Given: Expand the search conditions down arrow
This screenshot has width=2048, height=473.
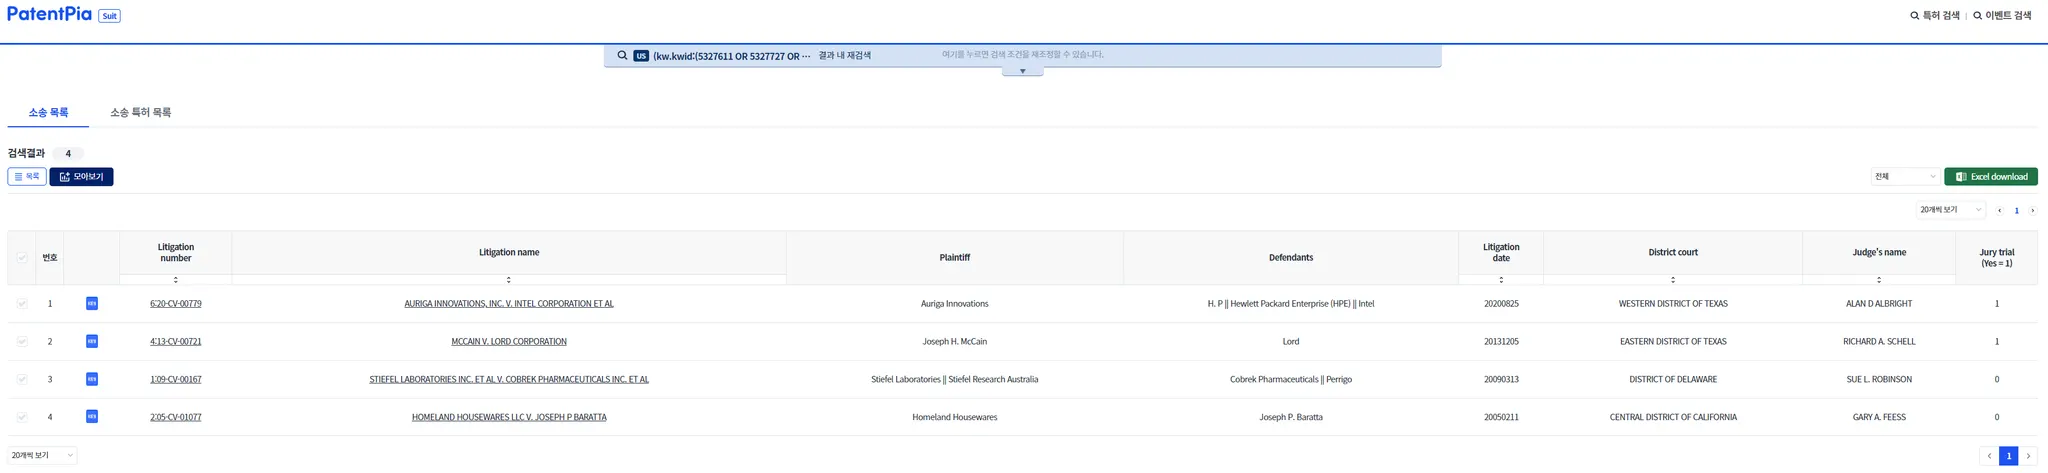Looking at the screenshot, I should tap(1022, 71).
